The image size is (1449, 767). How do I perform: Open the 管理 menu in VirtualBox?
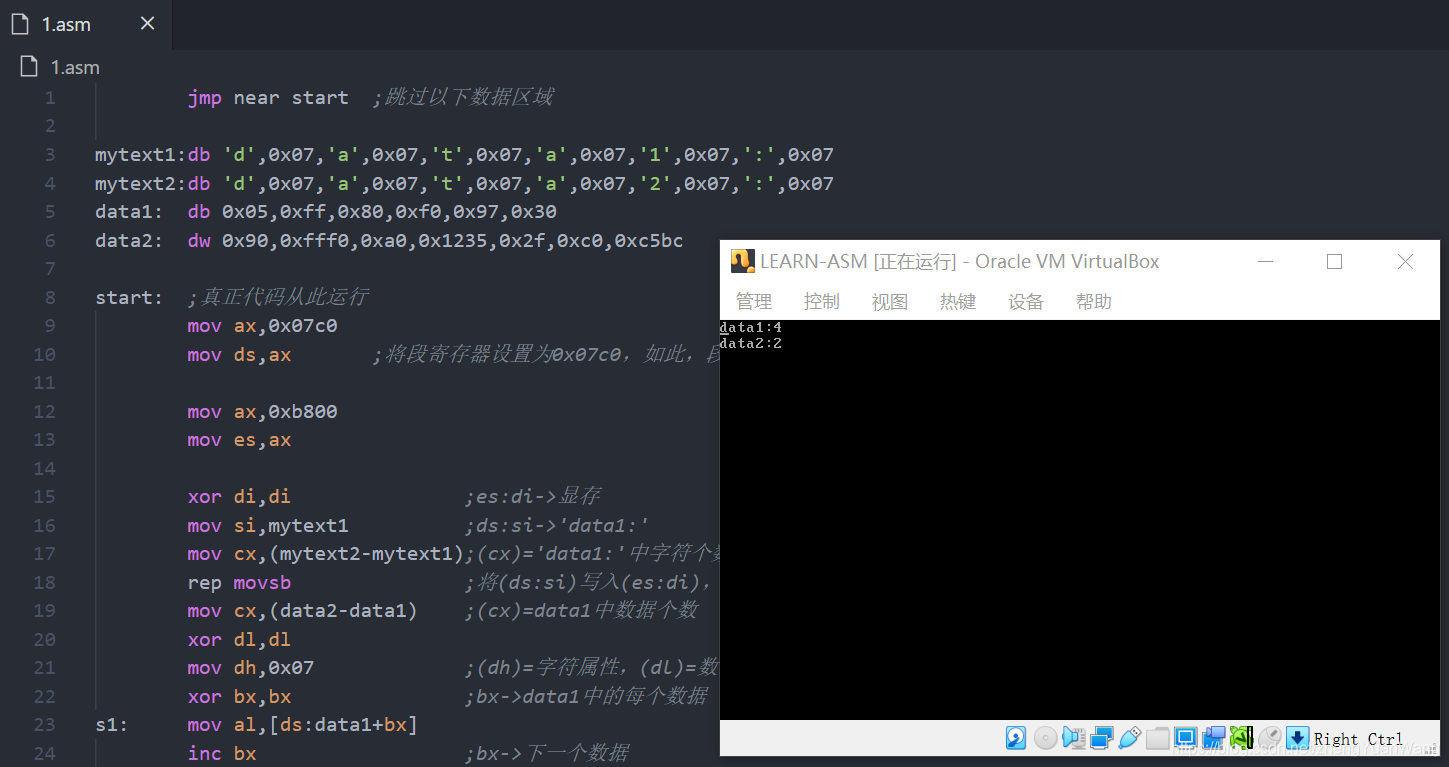click(754, 302)
